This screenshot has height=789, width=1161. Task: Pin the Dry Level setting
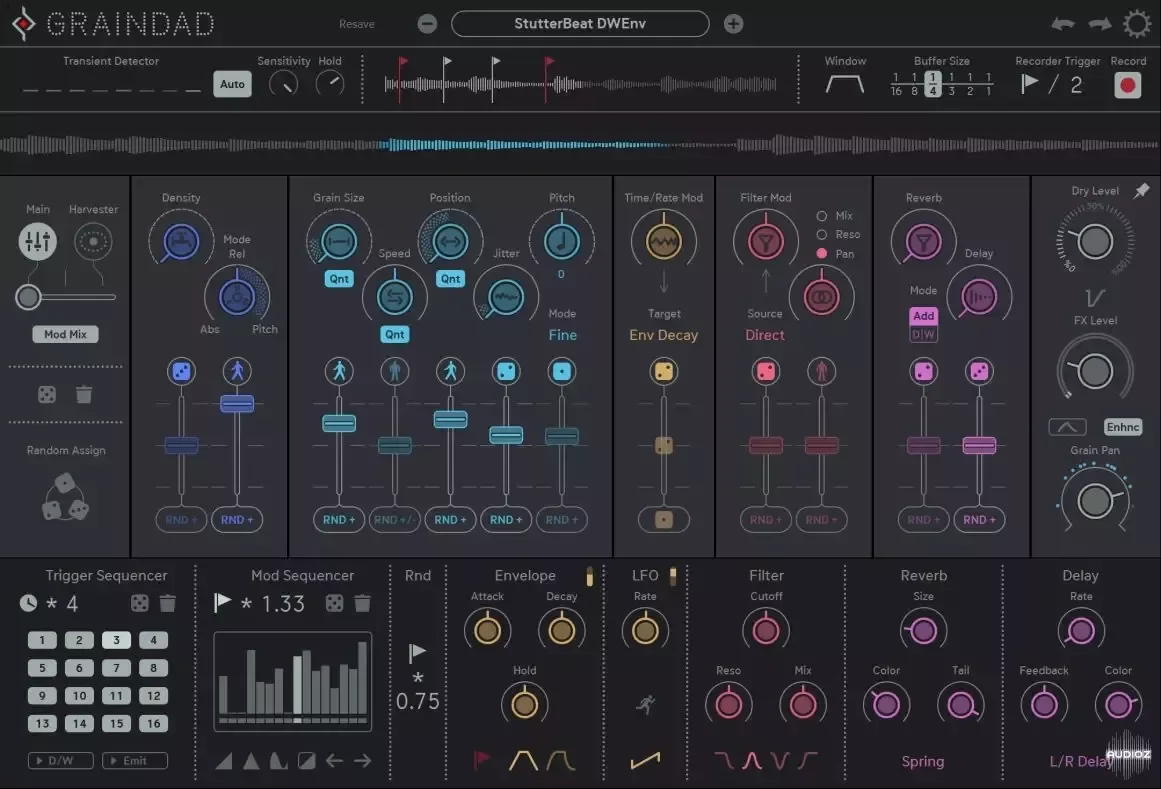(1141, 190)
